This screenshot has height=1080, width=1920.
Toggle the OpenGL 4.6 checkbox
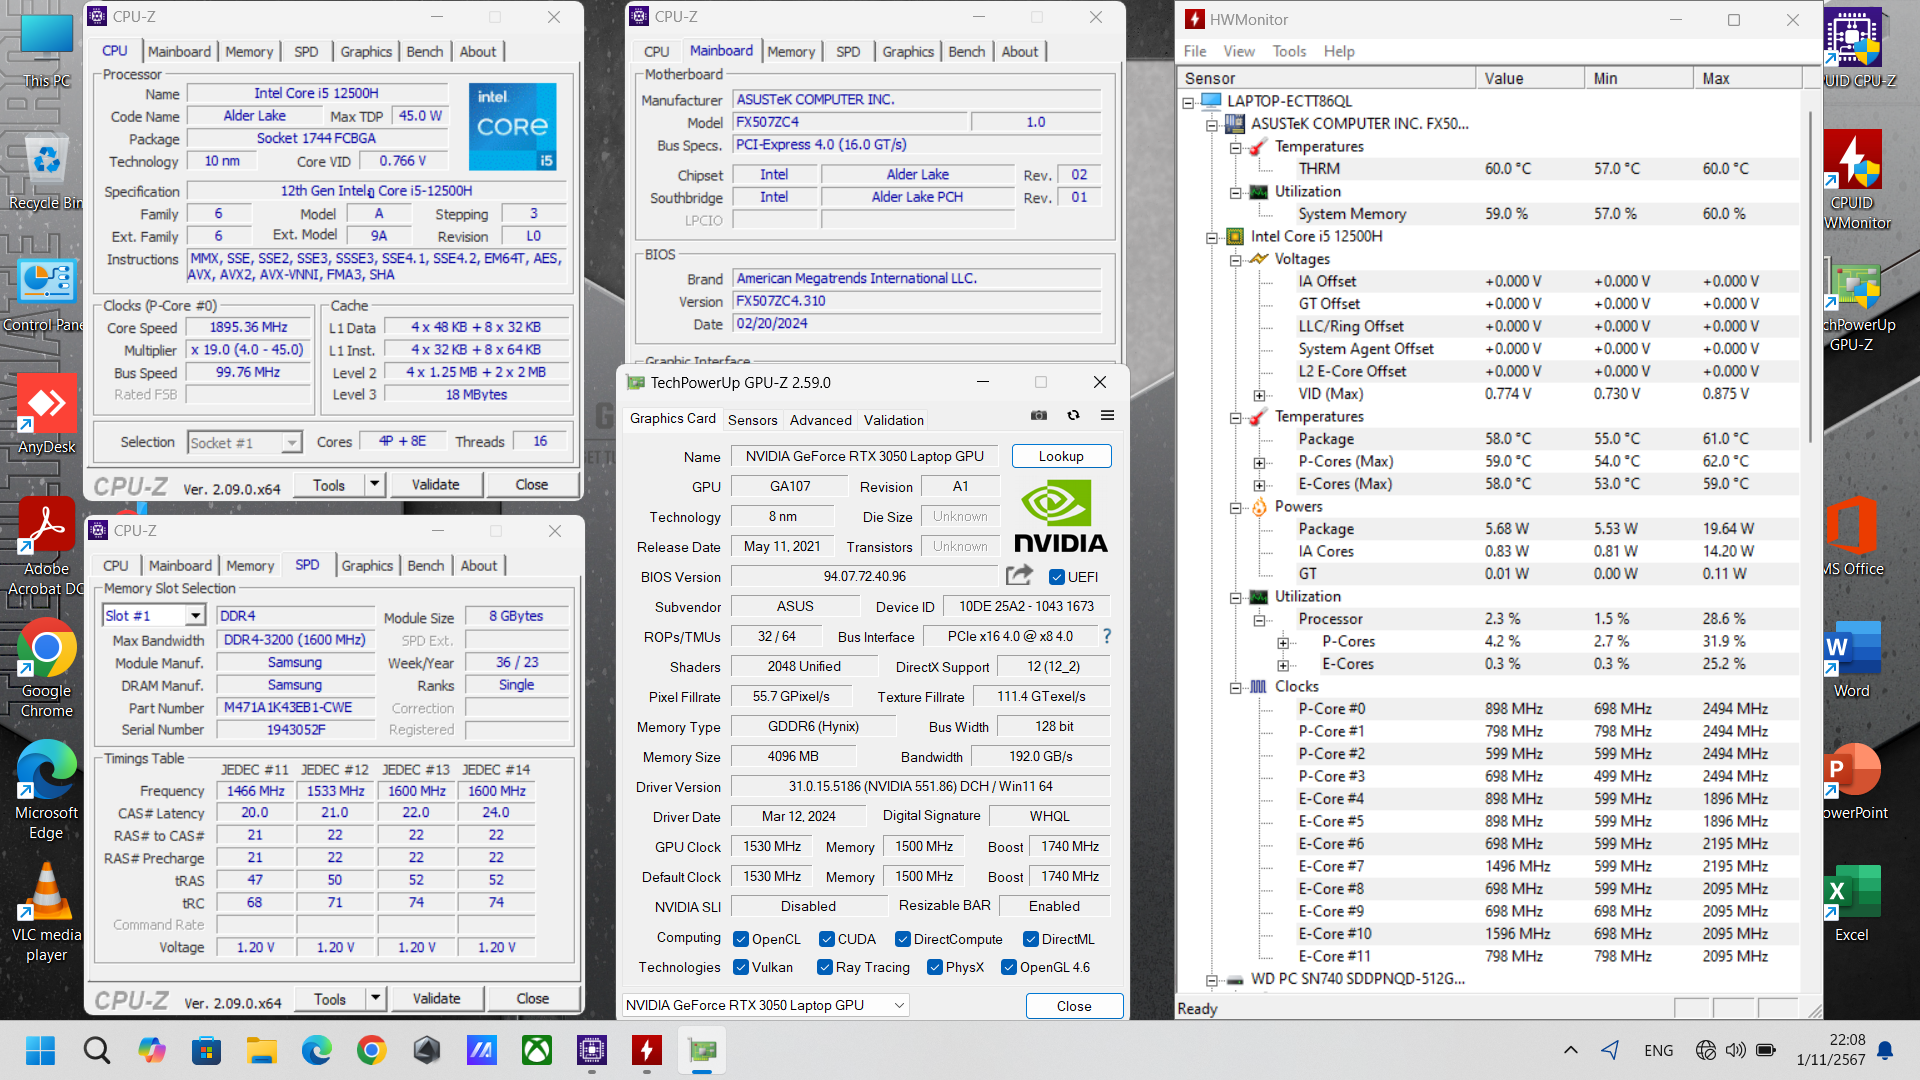click(x=1009, y=967)
